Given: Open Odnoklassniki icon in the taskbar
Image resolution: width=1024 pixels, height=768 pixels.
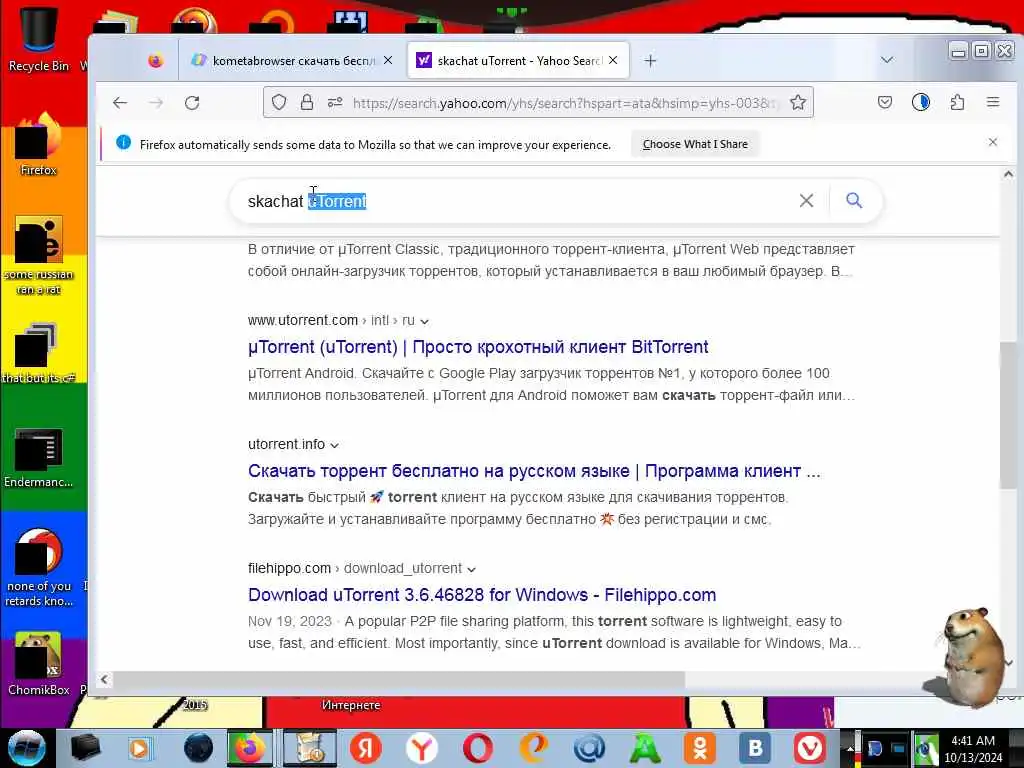Looking at the screenshot, I should 700,748.
